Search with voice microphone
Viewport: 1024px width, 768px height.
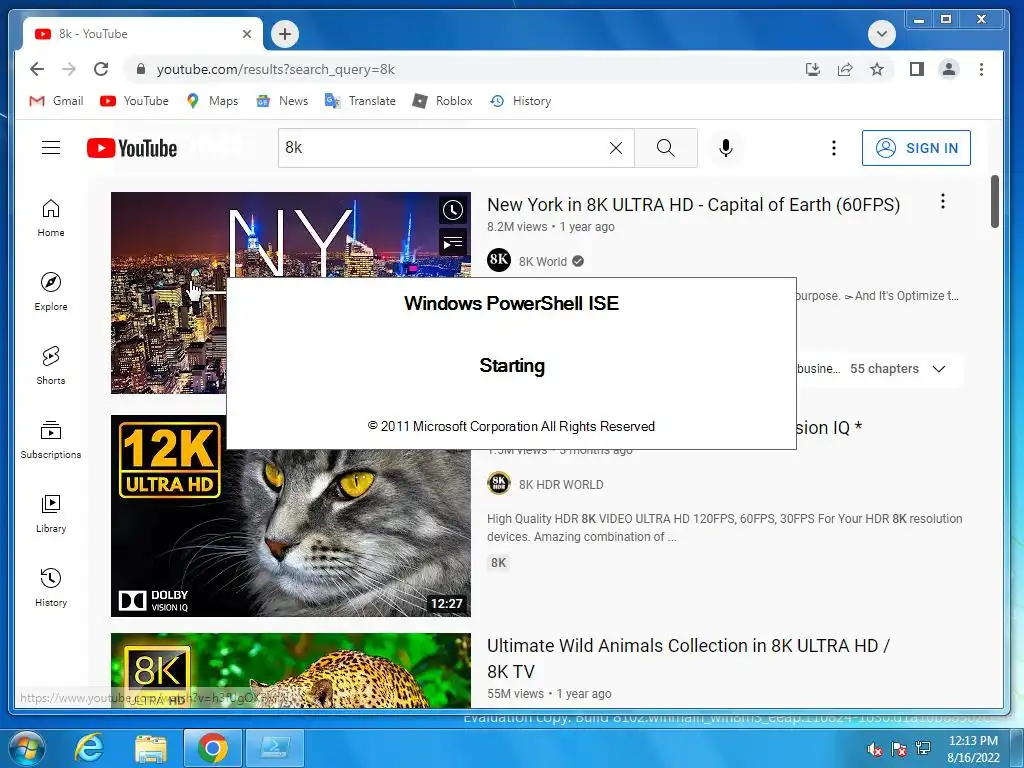point(726,148)
